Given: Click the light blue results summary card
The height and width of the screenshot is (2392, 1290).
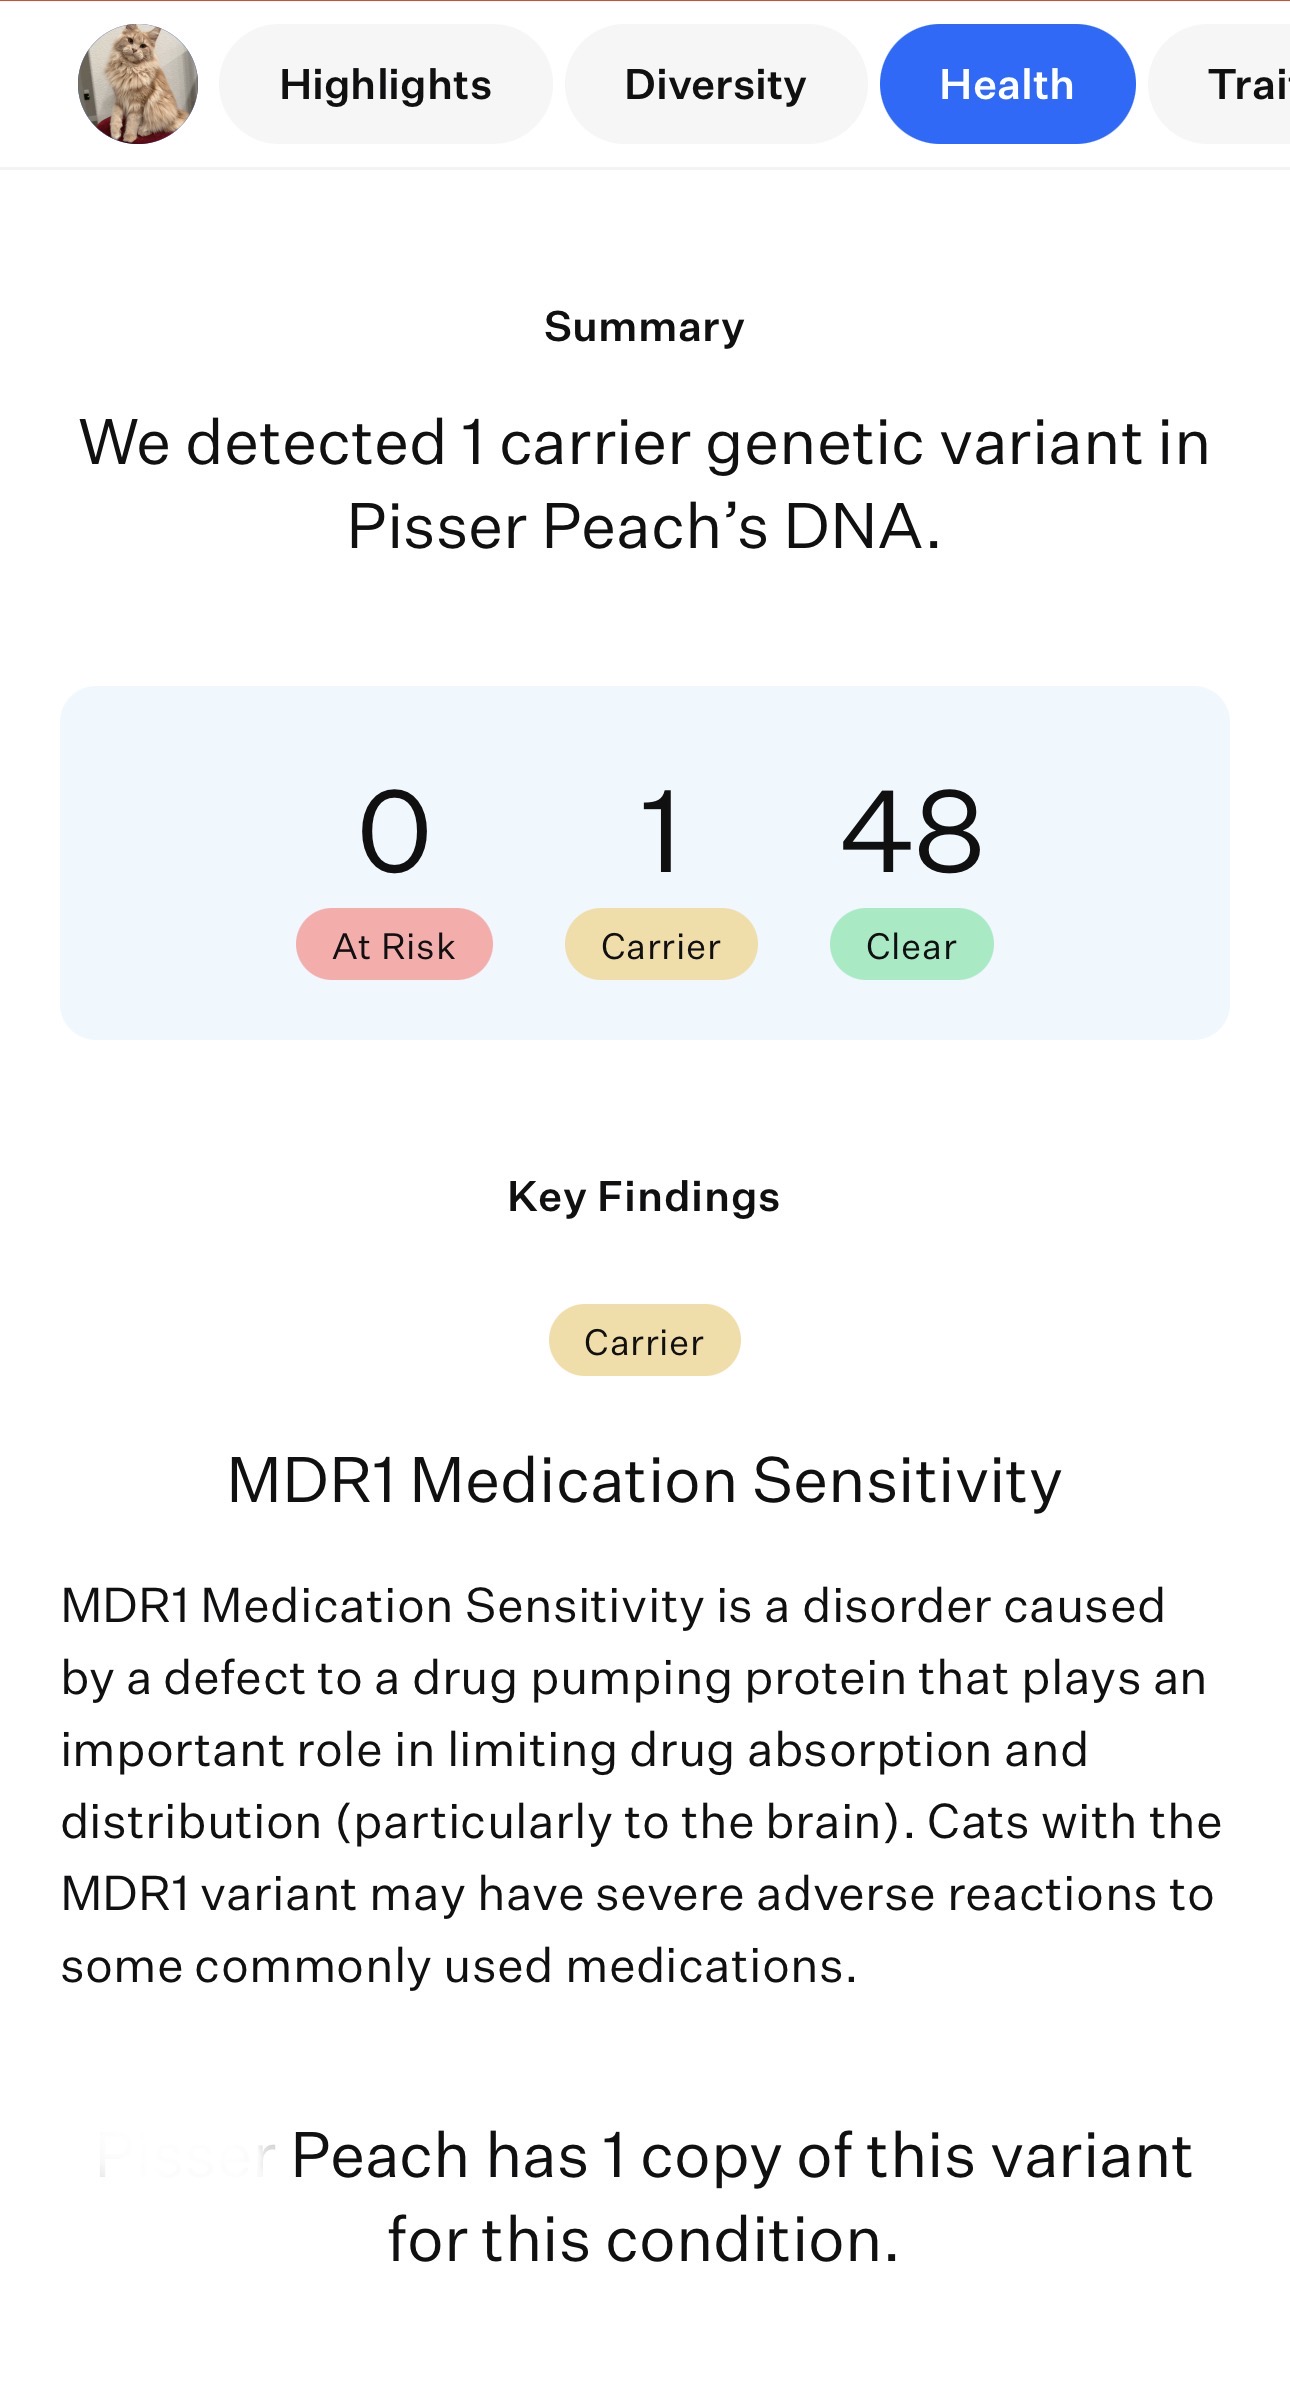Looking at the screenshot, I should (x=645, y=863).
